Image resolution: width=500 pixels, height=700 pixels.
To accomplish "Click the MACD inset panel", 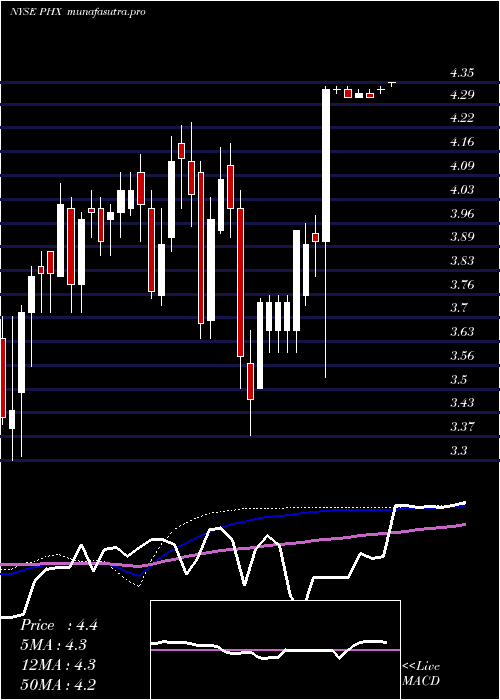I will point(275,650).
